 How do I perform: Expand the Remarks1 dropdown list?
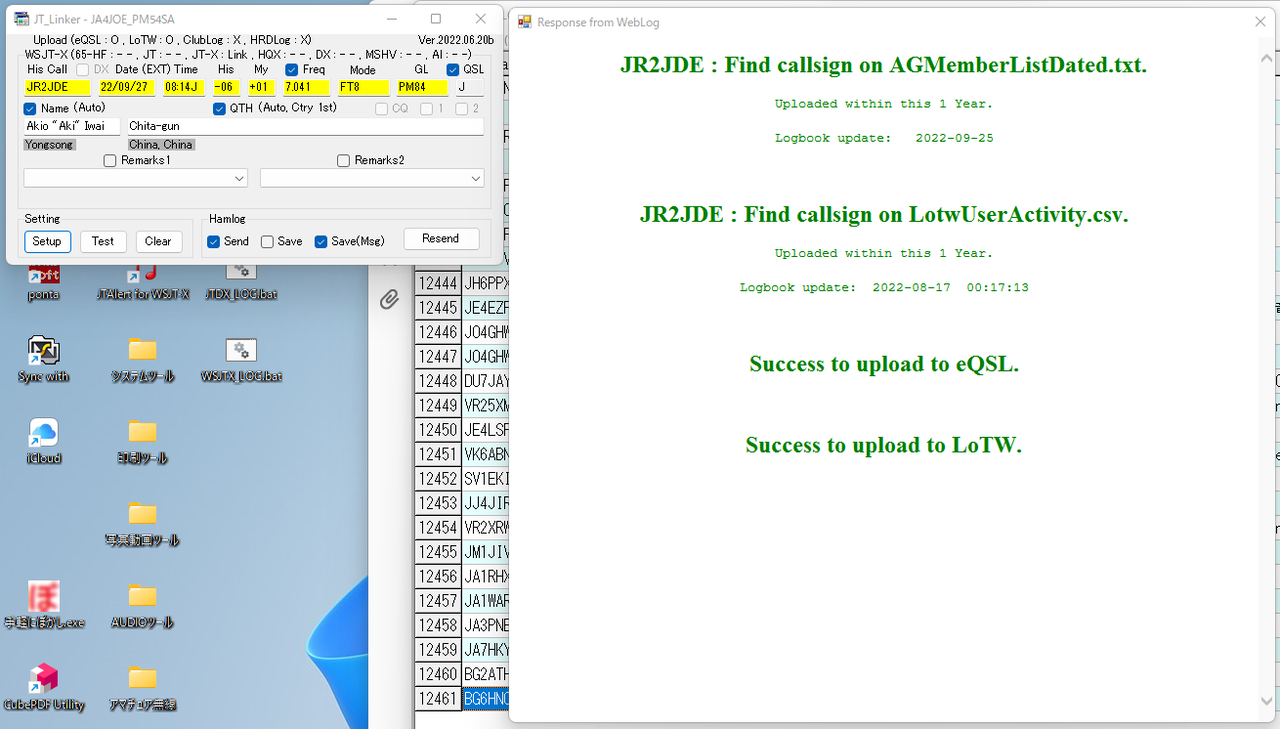(239, 178)
